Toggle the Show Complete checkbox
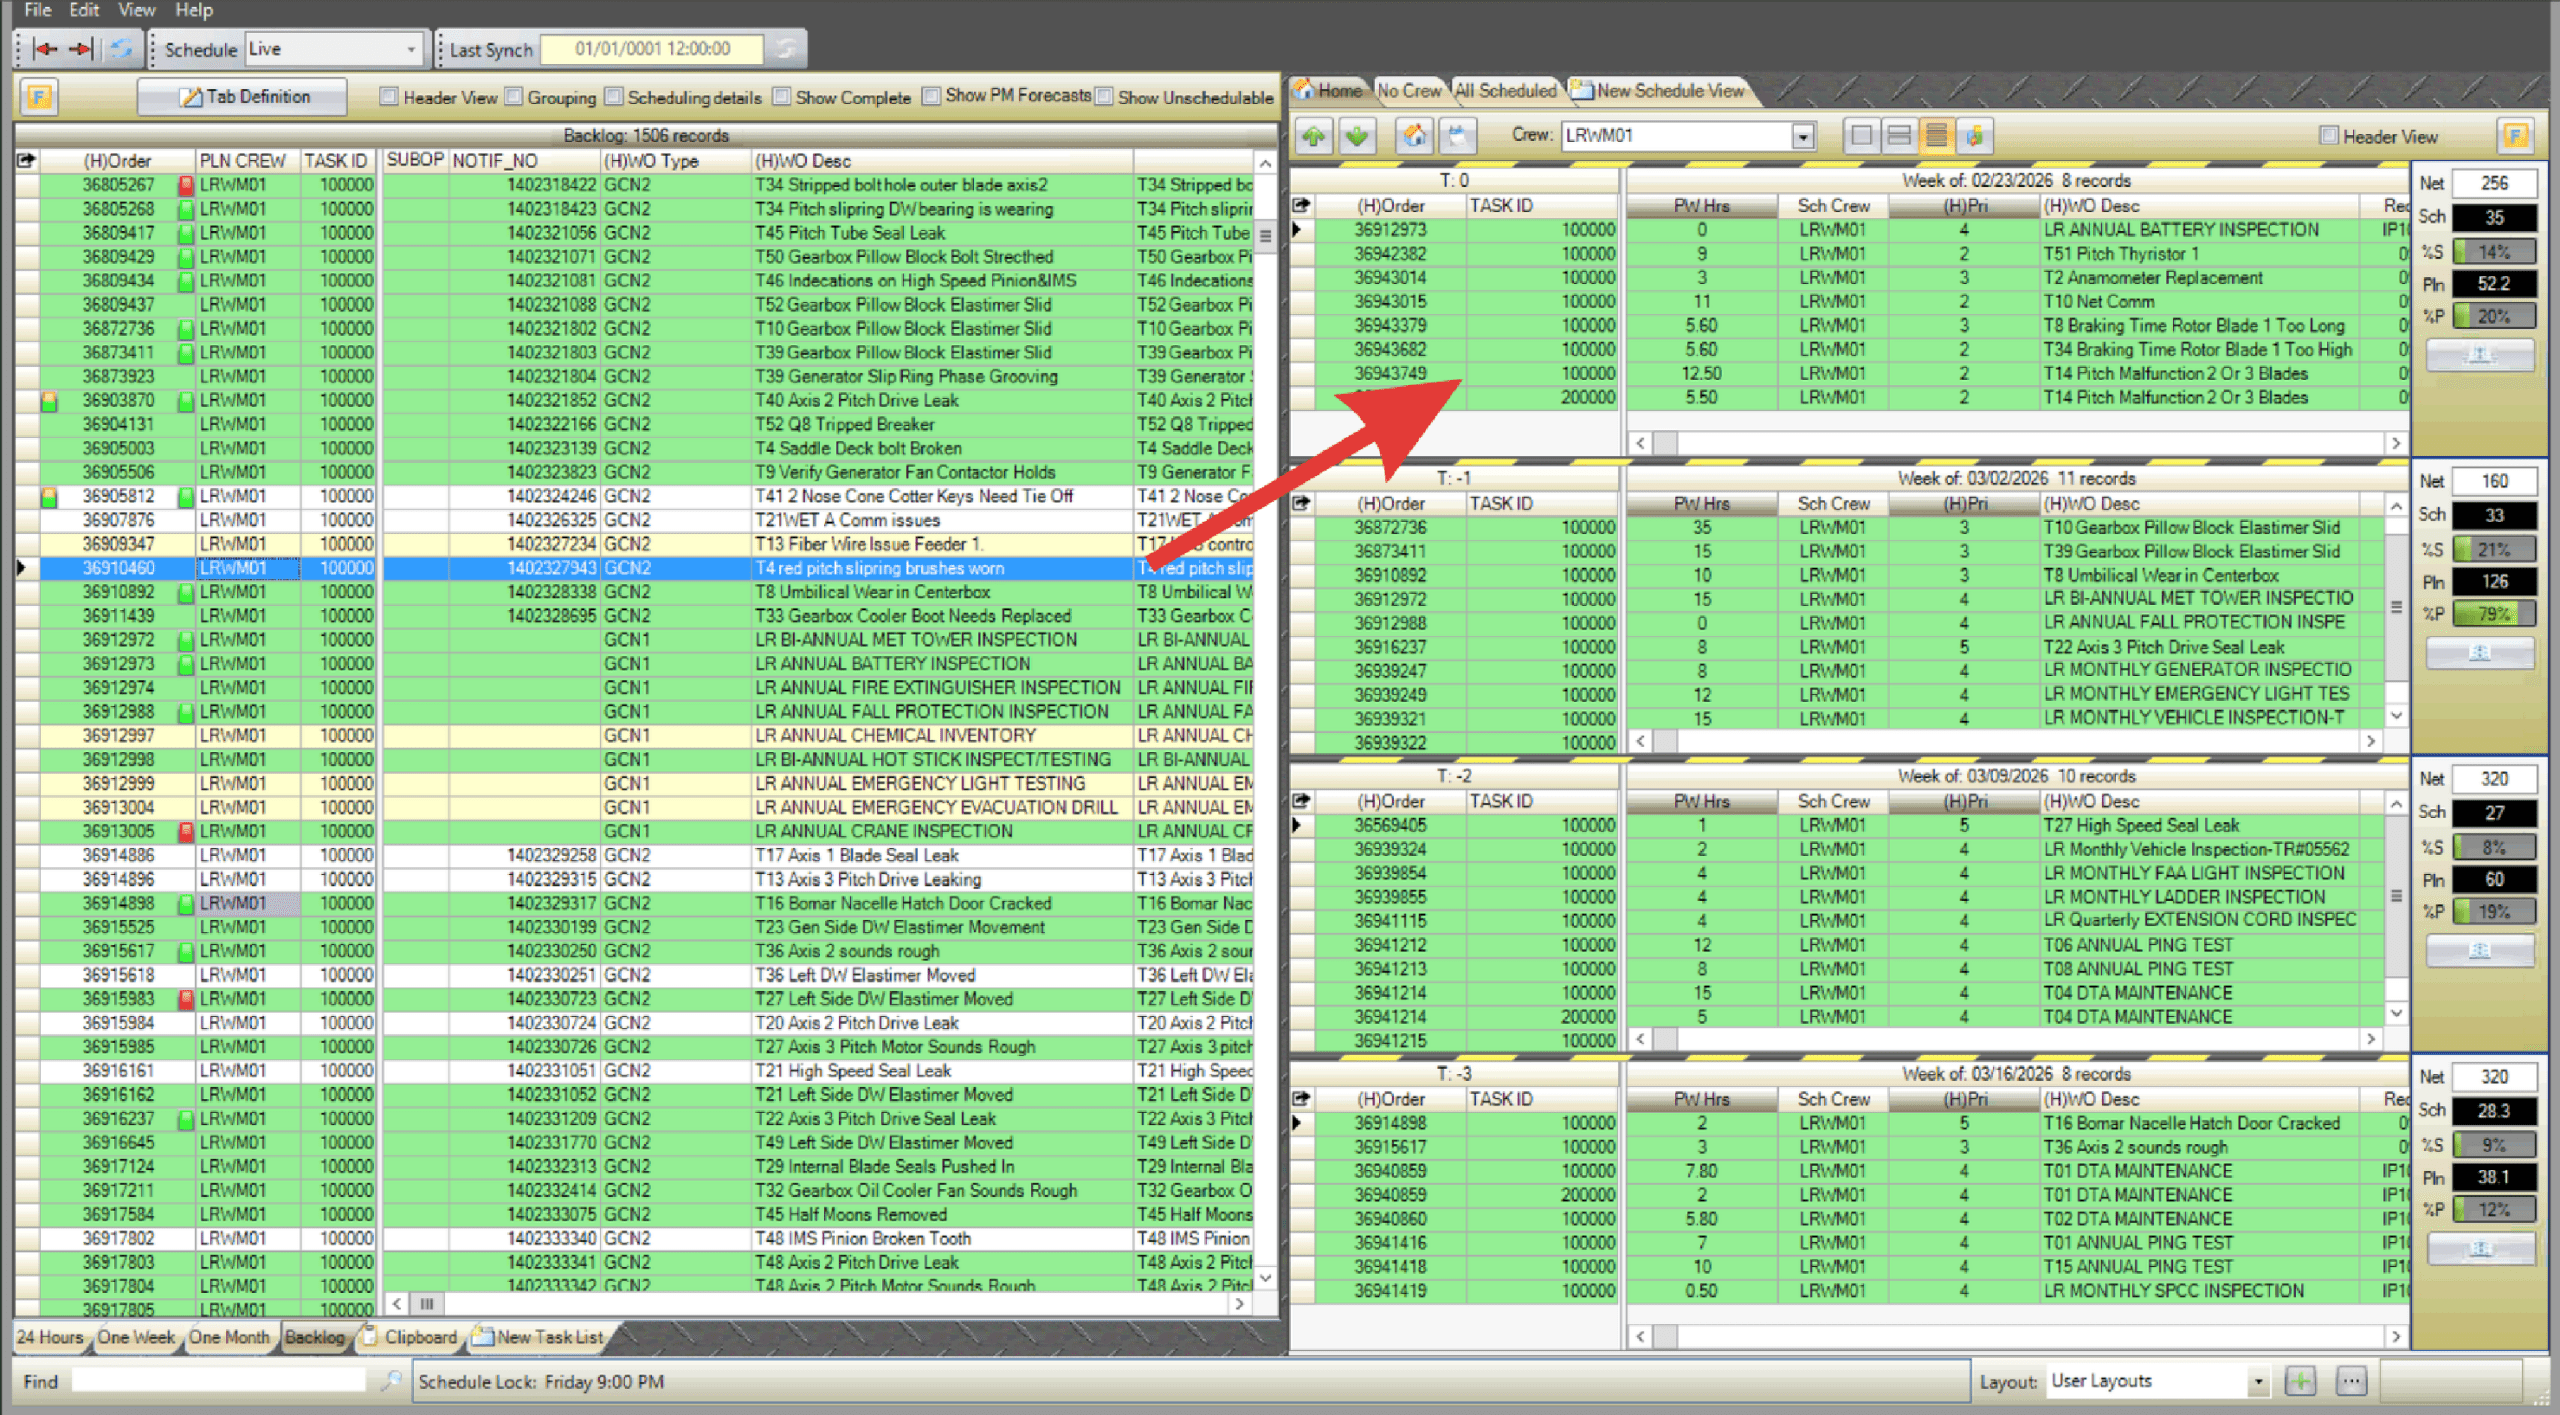The height and width of the screenshot is (1415, 2560). click(x=782, y=97)
